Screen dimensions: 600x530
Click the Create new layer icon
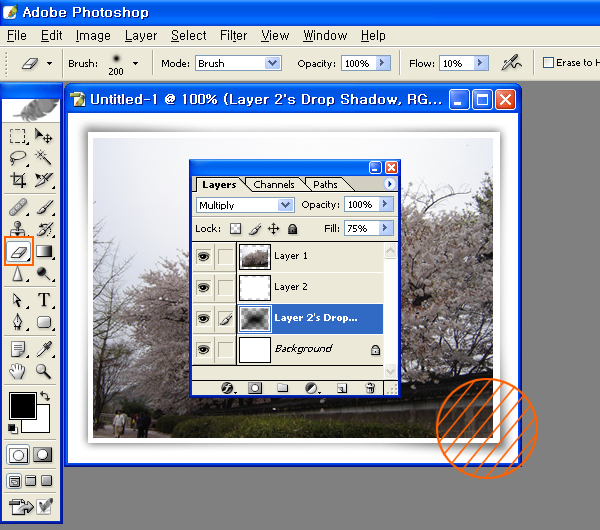[342, 388]
